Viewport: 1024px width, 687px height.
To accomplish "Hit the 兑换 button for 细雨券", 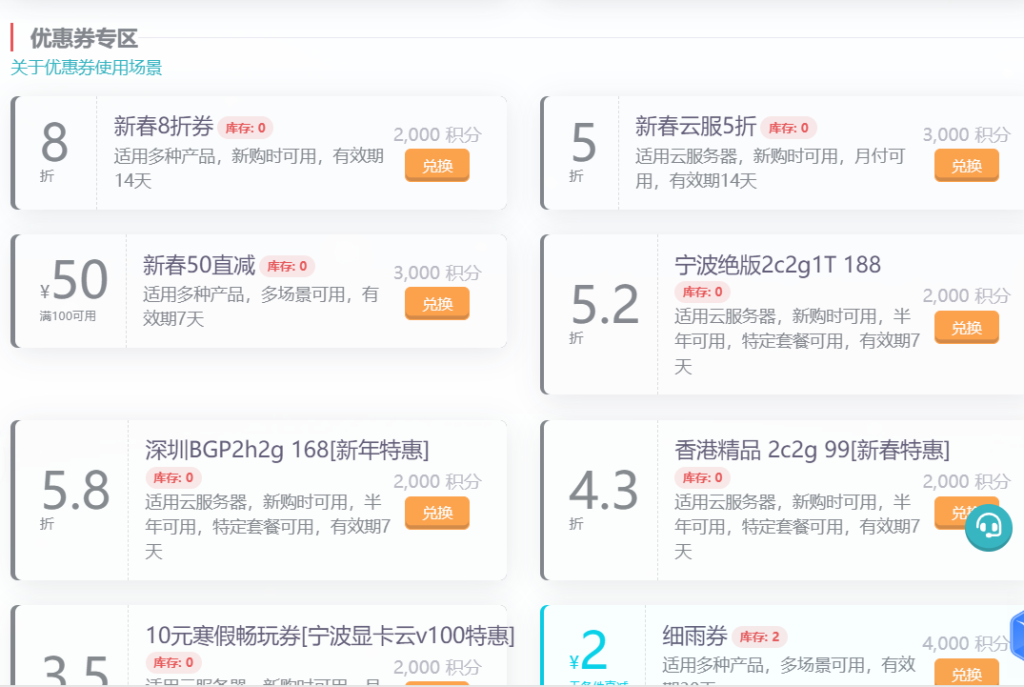I will (966, 673).
